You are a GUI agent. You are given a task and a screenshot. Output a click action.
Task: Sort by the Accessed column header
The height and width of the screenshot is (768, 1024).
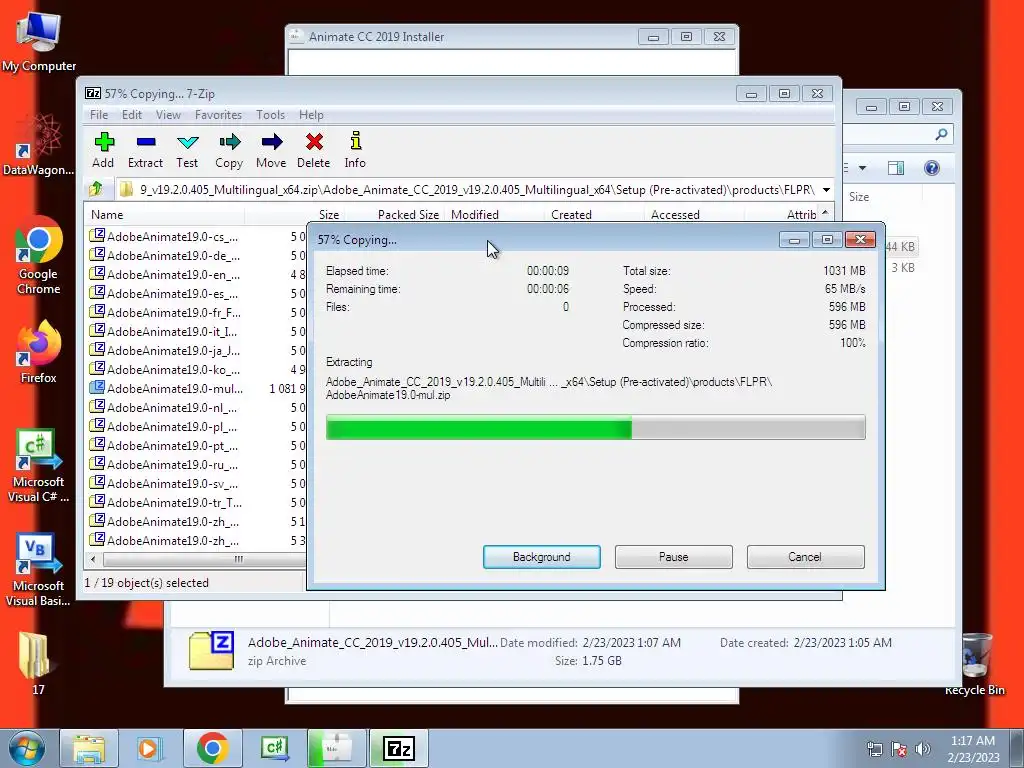[694, 215]
